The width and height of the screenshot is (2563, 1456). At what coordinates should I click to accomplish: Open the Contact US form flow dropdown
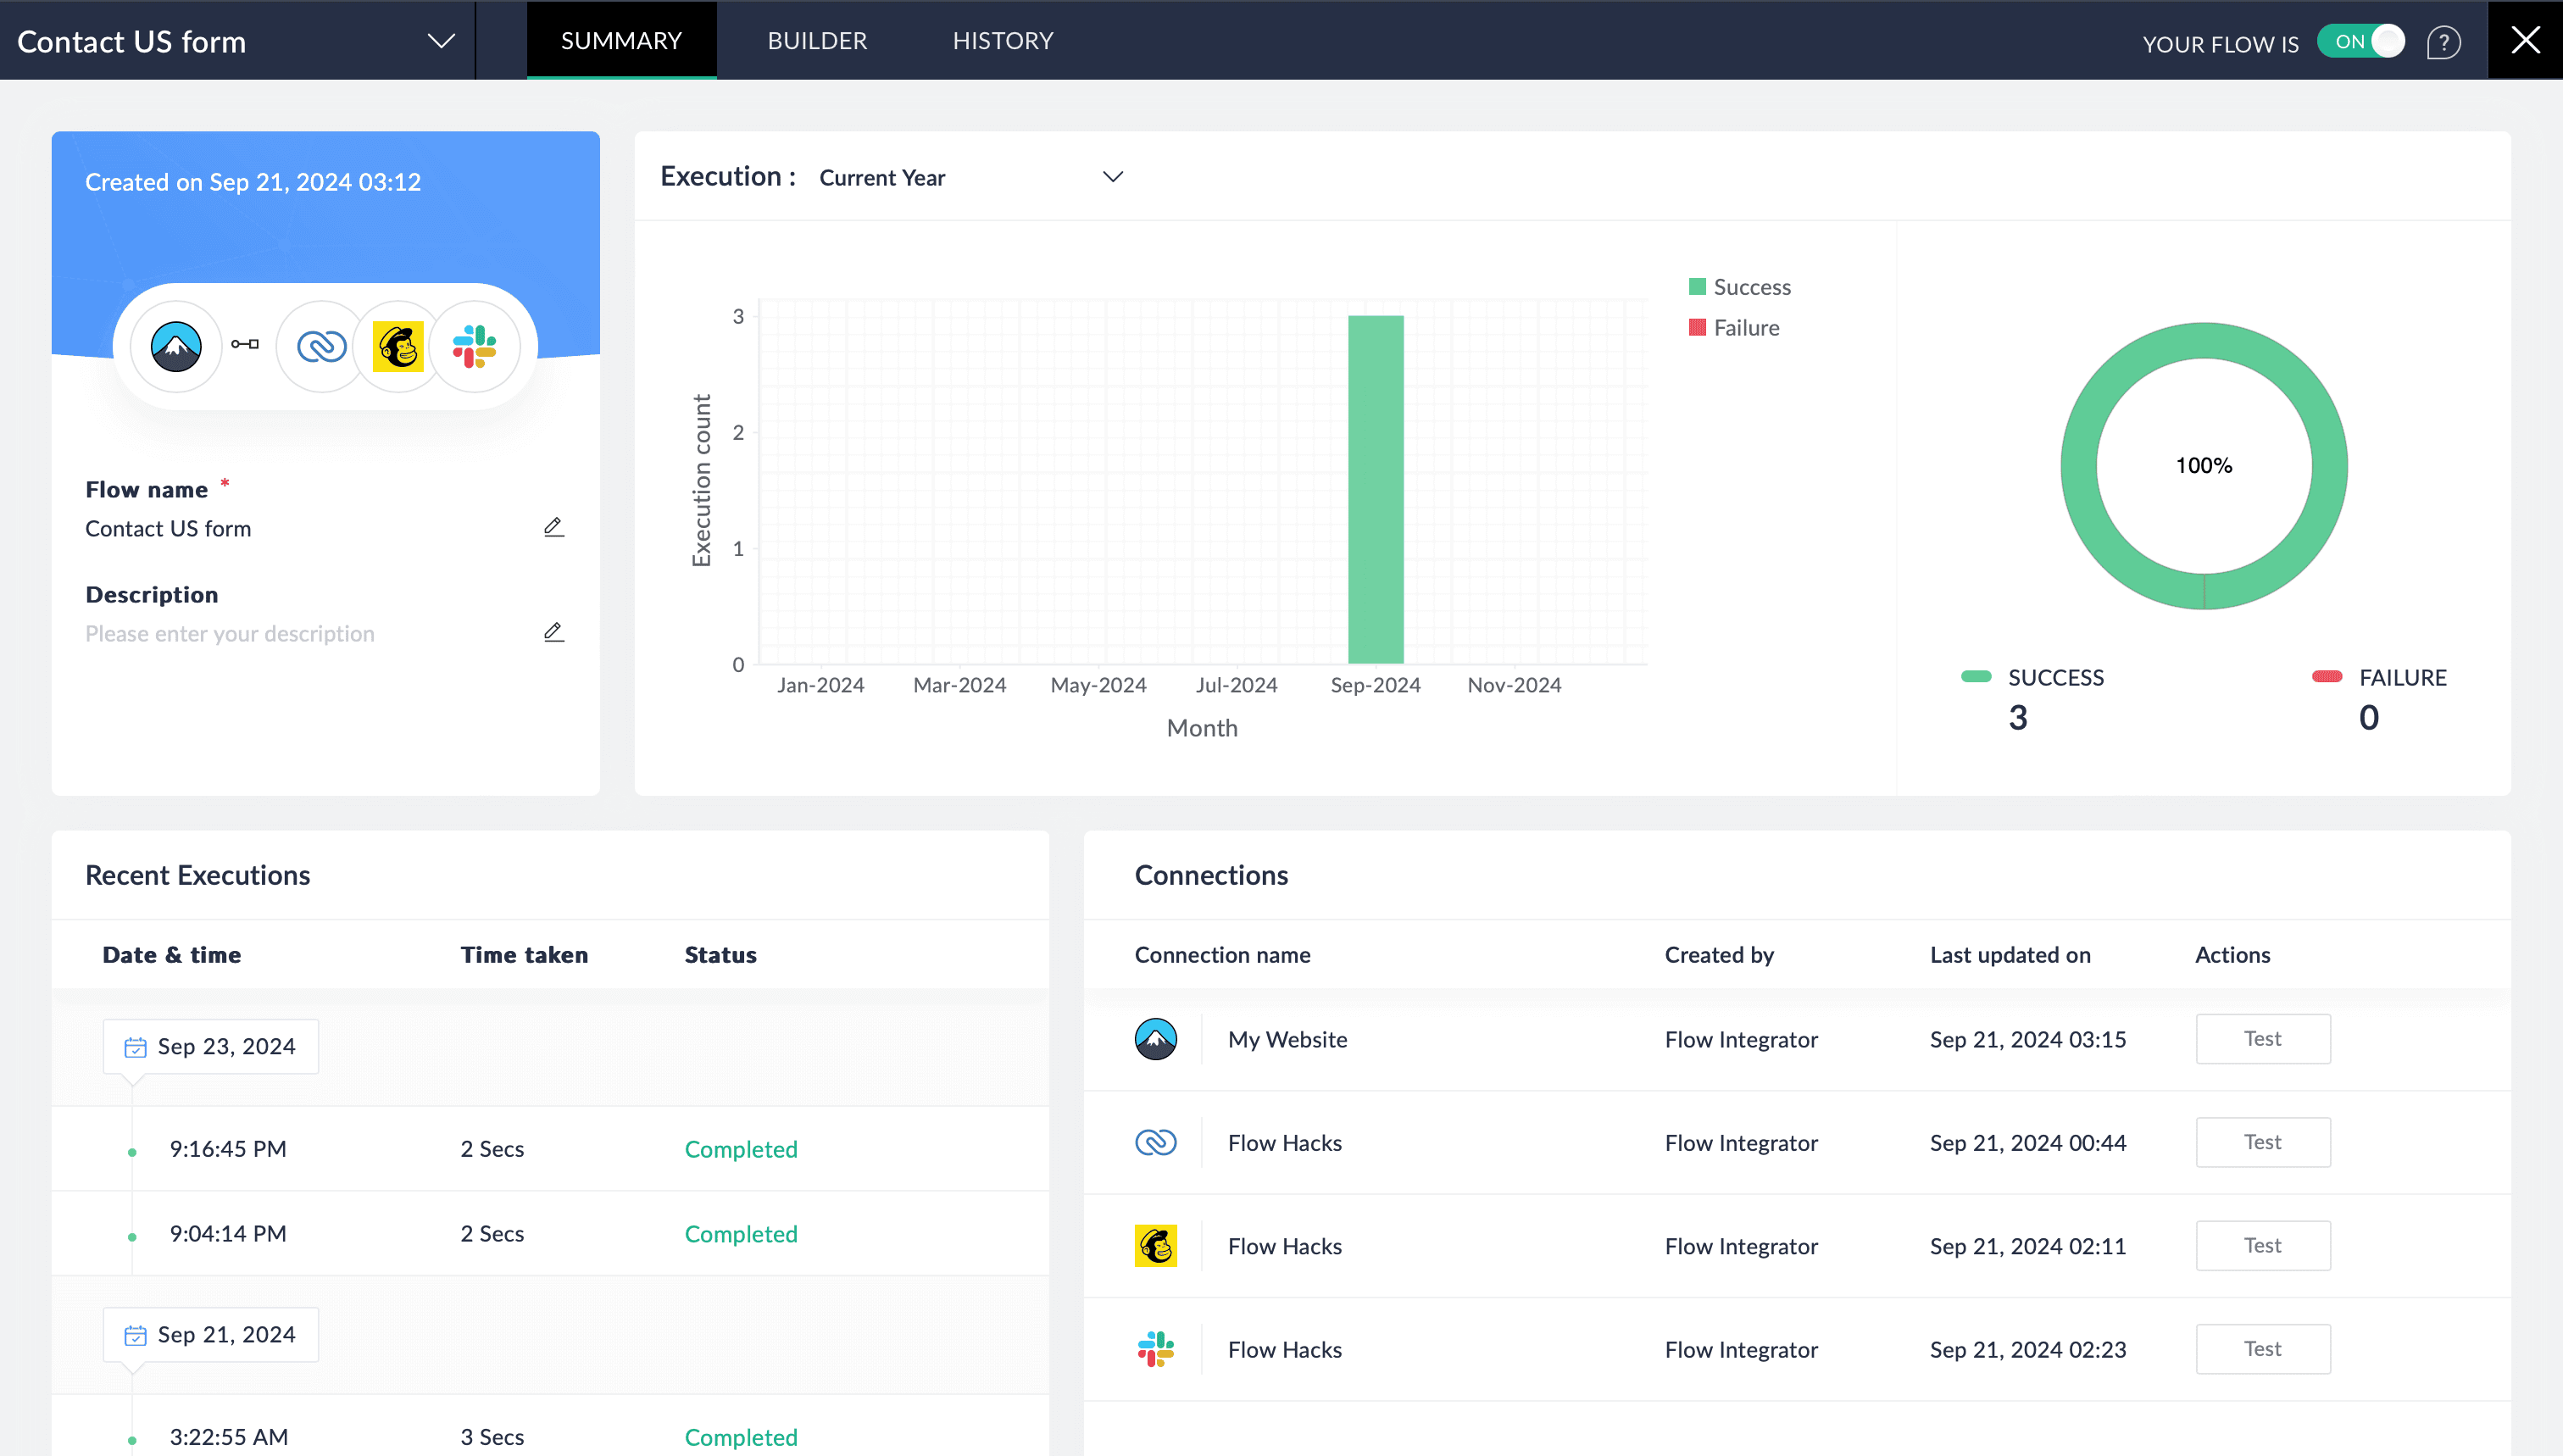pos(440,41)
